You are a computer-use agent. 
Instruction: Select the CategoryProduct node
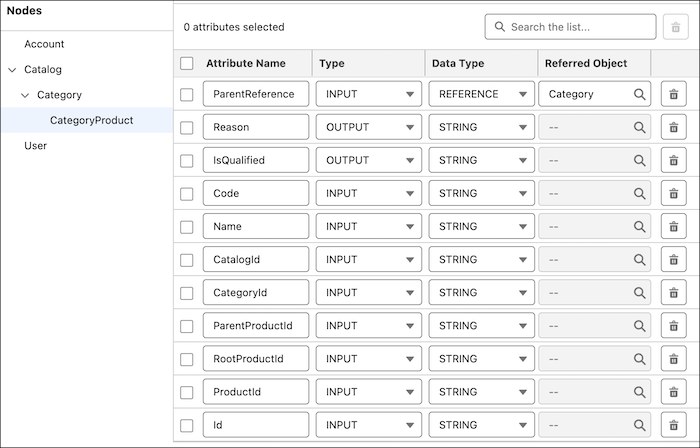point(92,120)
